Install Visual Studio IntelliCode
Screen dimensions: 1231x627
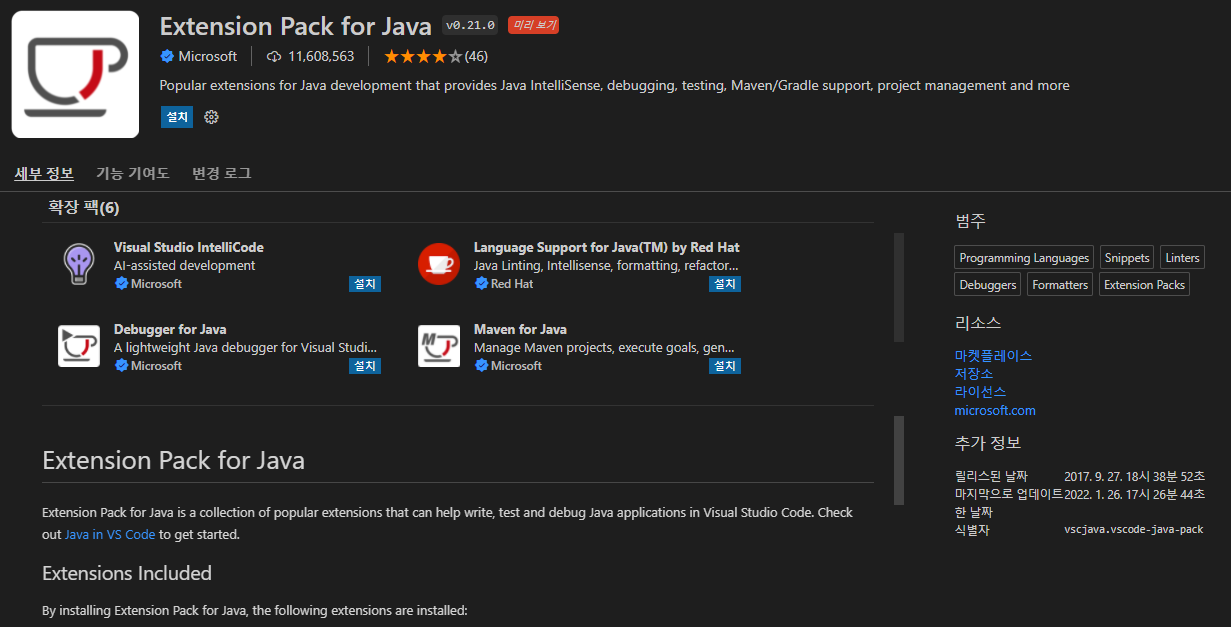point(365,284)
